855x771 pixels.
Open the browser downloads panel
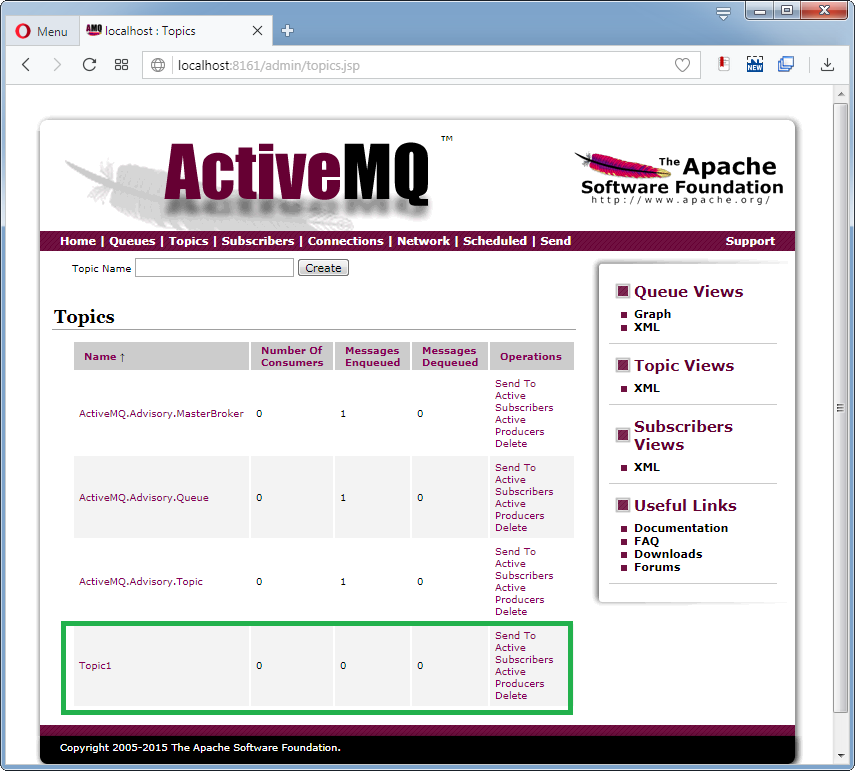(x=827, y=64)
